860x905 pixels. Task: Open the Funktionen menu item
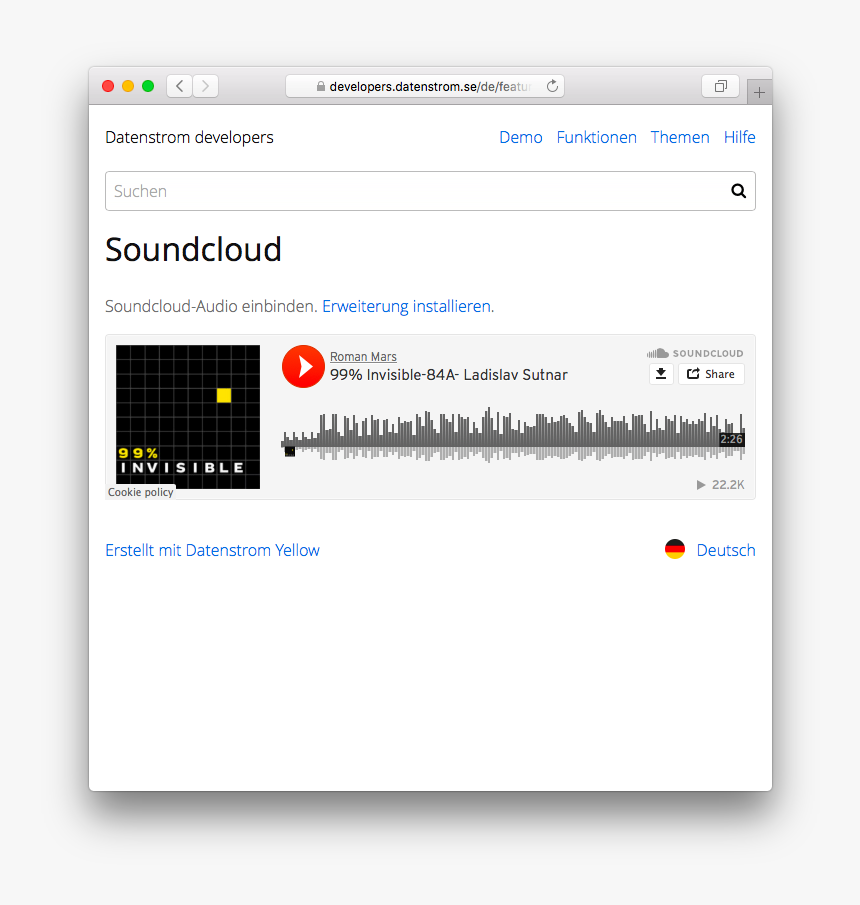[x=596, y=137]
